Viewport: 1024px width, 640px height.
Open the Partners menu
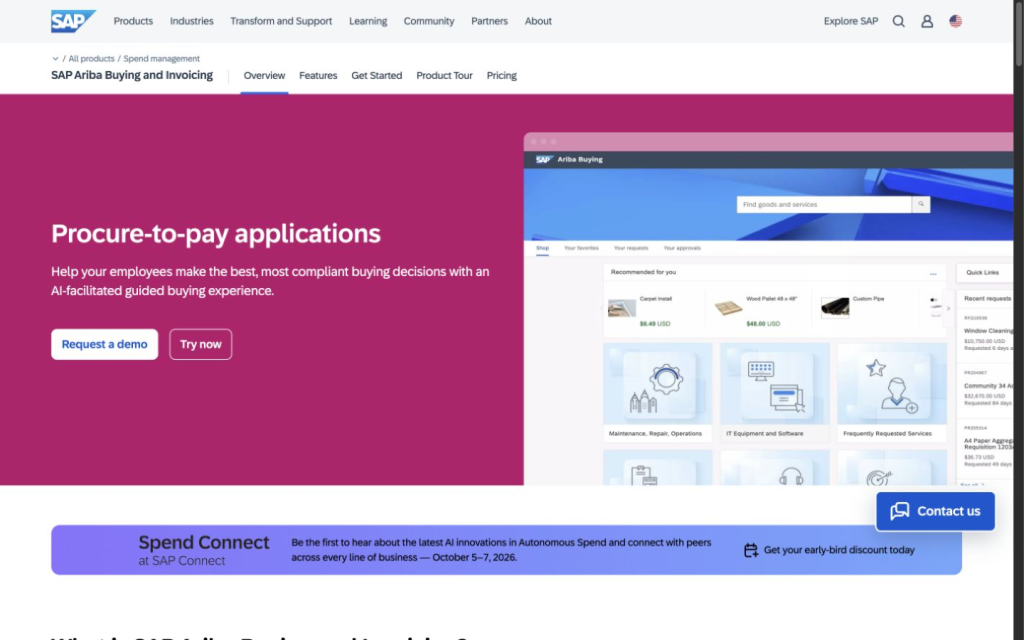(489, 21)
